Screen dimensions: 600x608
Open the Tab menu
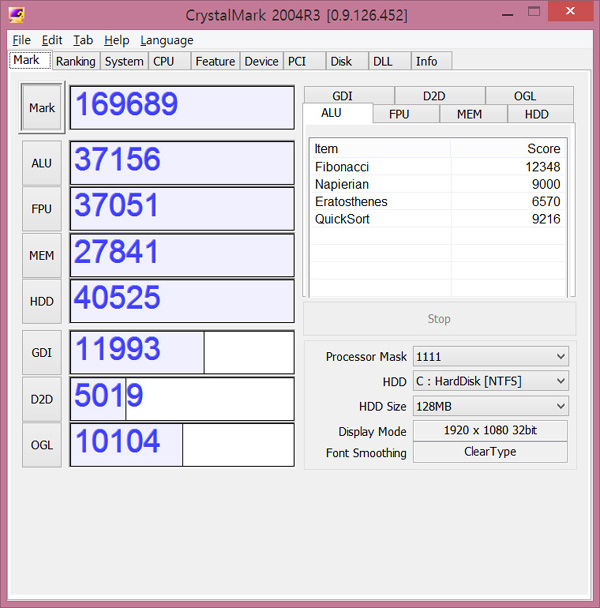tap(83, 40)
